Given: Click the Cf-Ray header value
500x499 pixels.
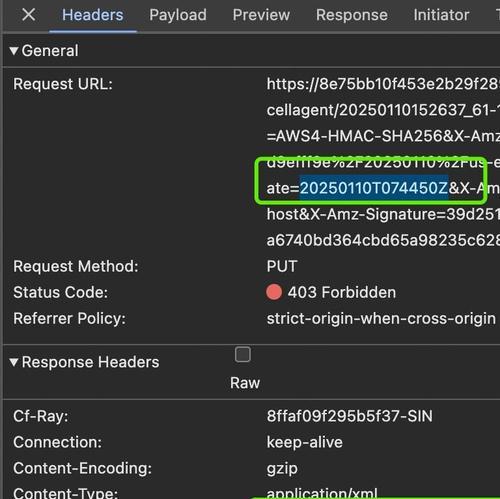Looking at the screenshot, I should pyautogui.click(x=350, y=416).
